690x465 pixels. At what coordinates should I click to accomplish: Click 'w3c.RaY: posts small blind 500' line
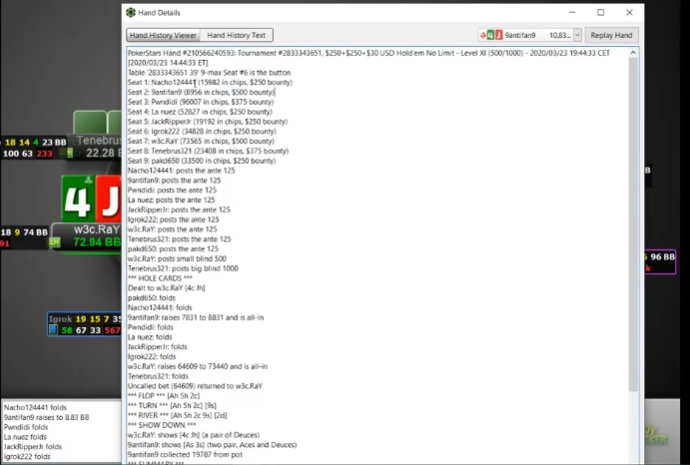[177, 259]
